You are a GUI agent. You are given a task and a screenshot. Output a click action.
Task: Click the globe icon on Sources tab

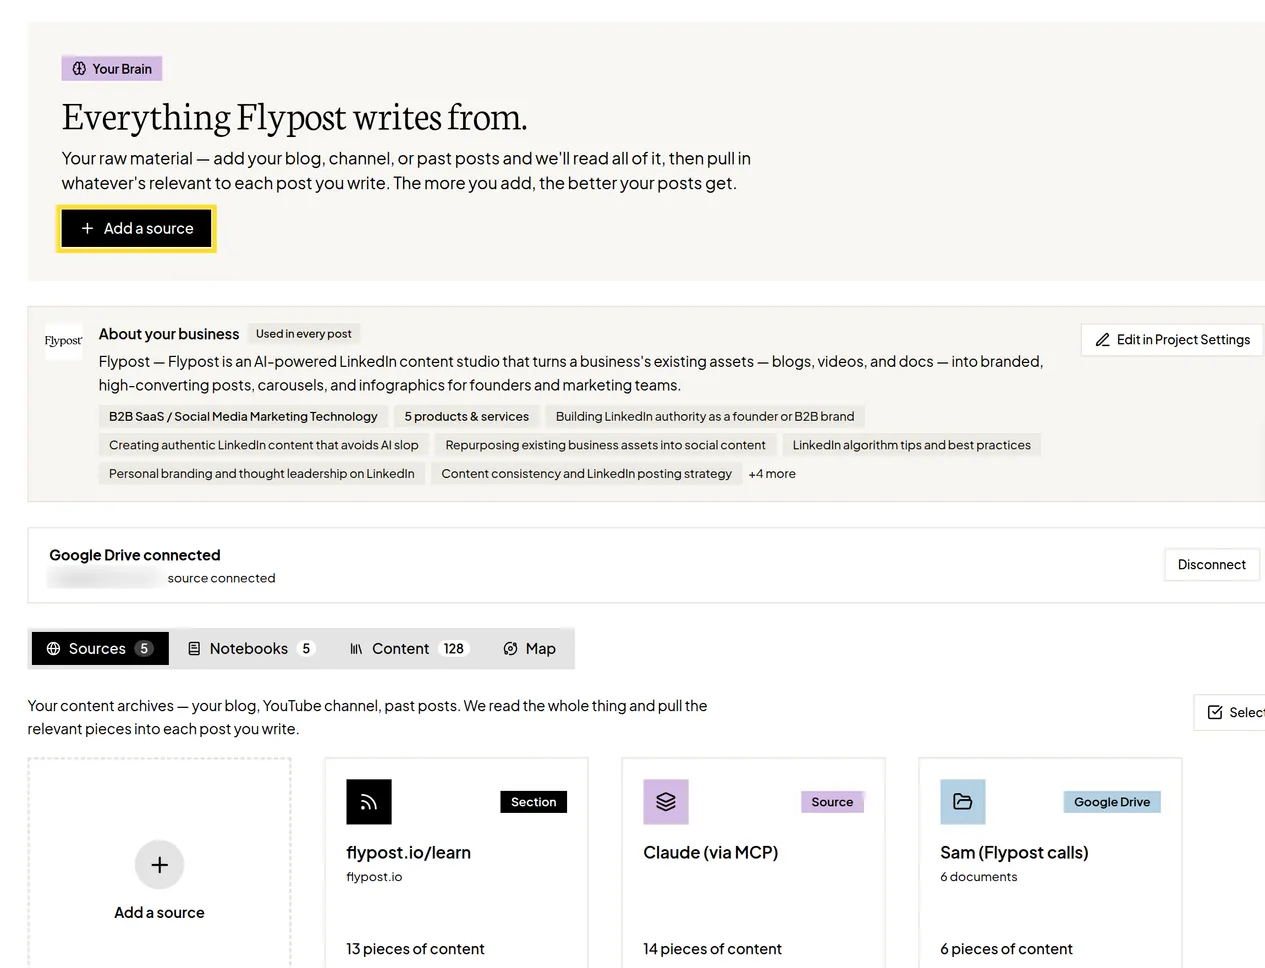click(x=54, y=649)
